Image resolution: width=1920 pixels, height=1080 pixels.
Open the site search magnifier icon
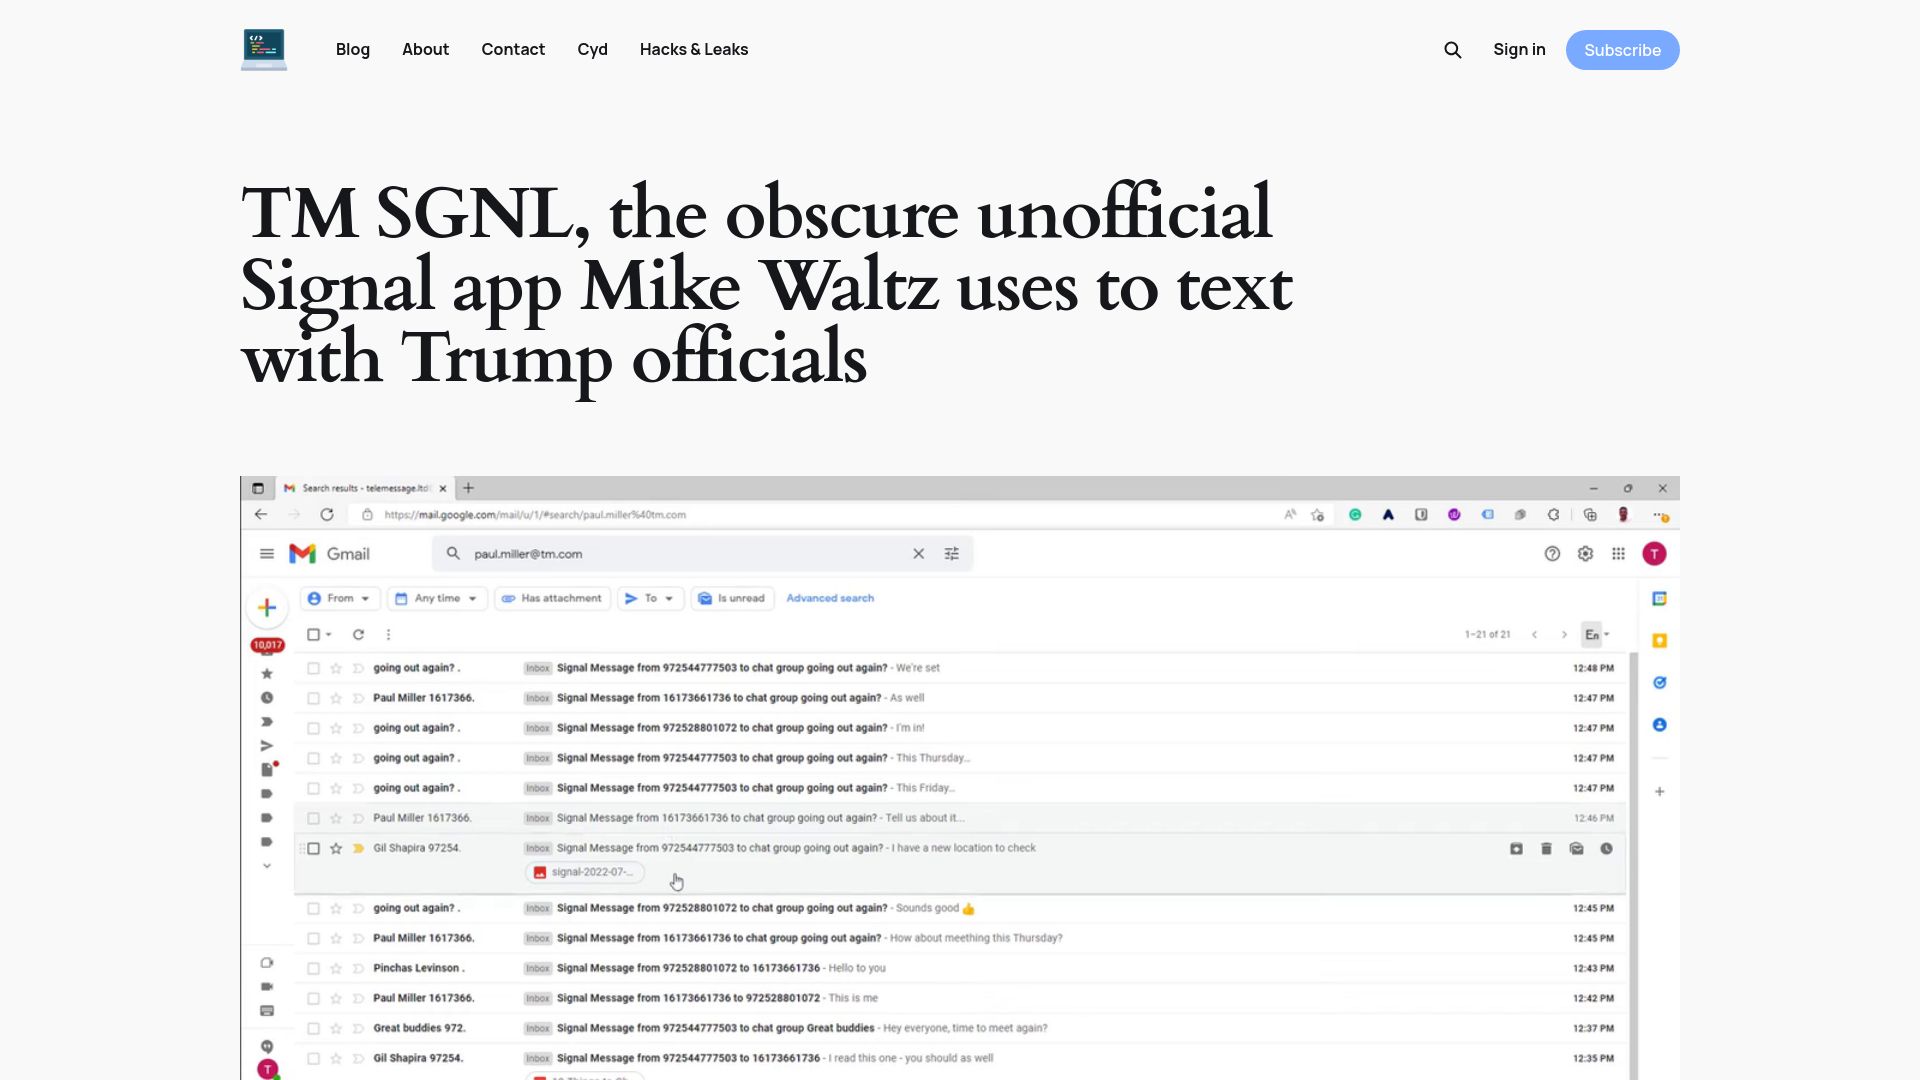pos(1453,50)
